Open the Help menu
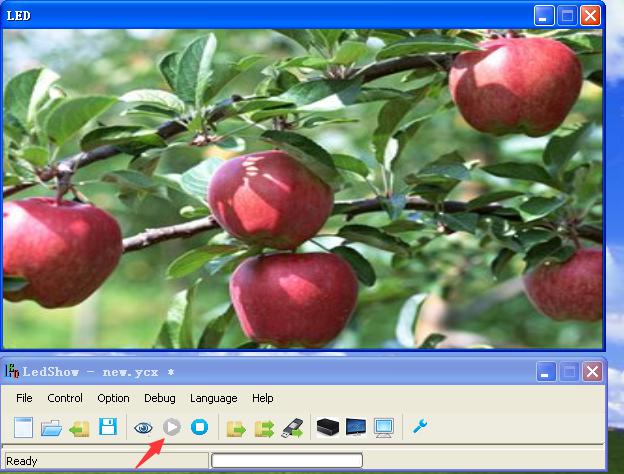This screenshot has height=474, width=624. [263, 398]
